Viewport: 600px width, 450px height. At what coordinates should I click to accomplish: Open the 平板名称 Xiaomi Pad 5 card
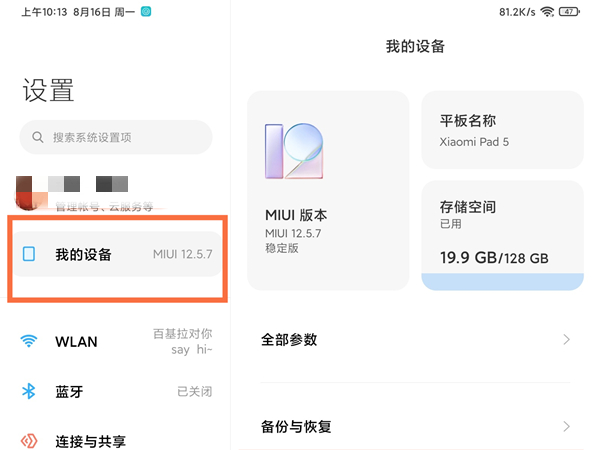coord(502,130)
